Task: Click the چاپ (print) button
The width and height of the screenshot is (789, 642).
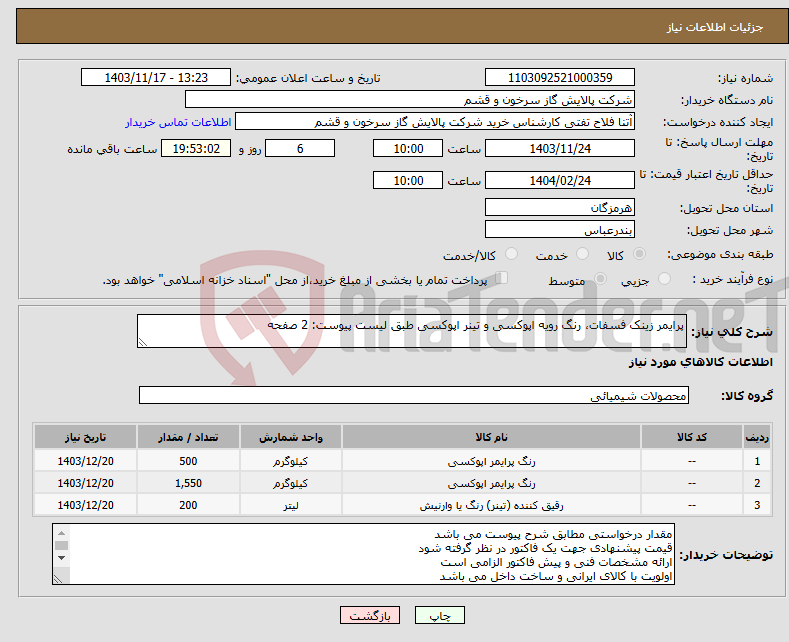Action: click(439, 615)
